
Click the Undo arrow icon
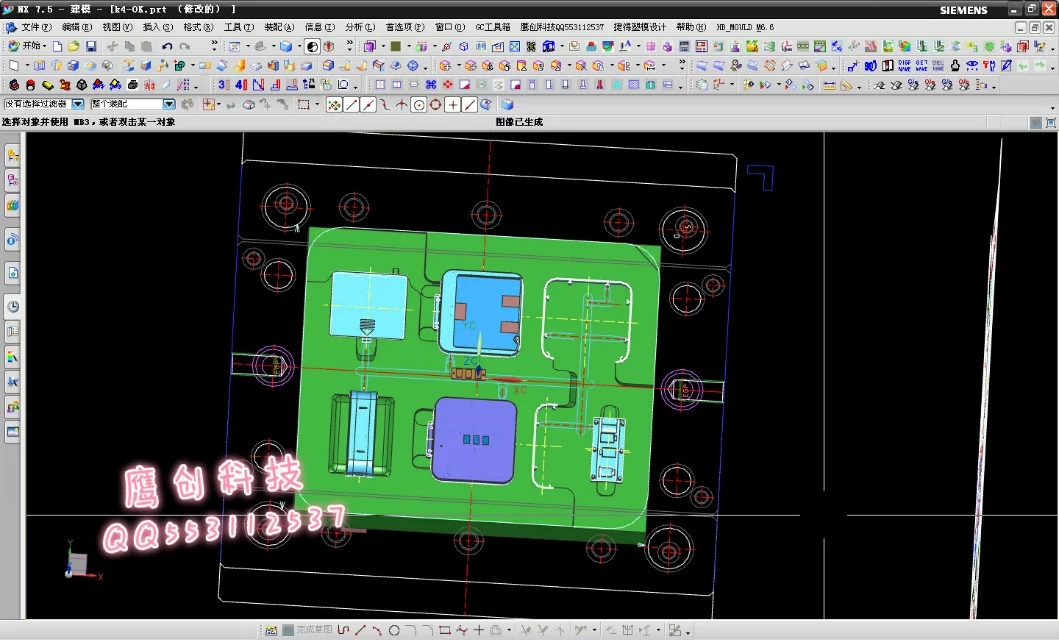[167, 46]
